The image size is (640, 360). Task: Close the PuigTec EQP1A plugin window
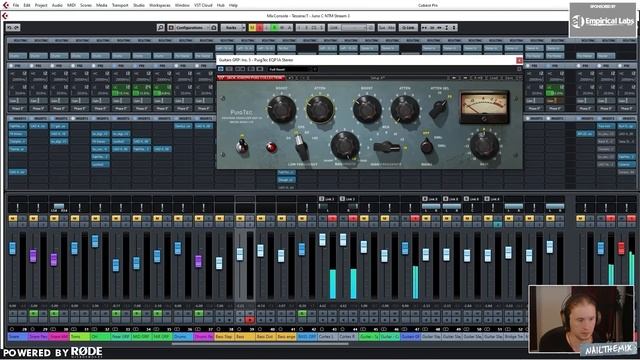tap(519, 60)
